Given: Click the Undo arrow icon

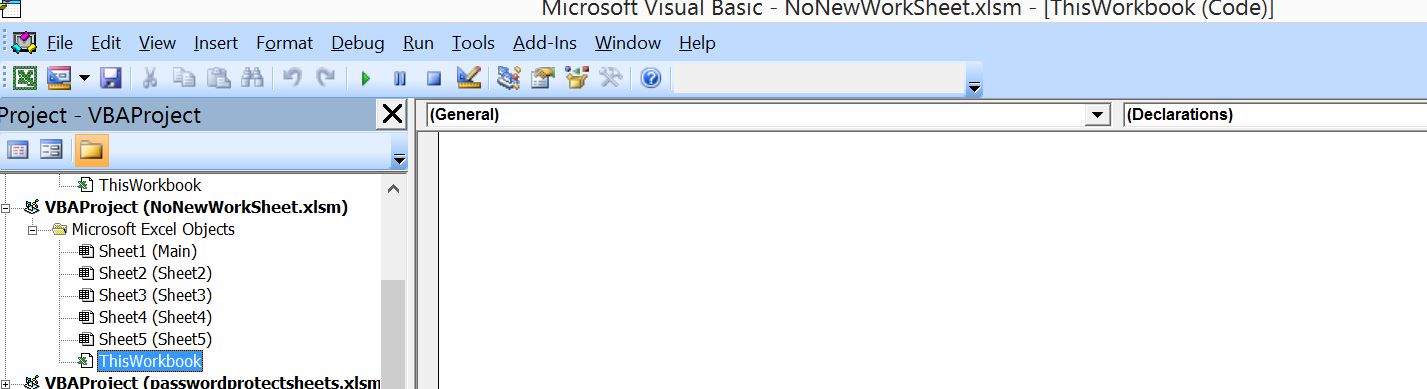Looking at the screenshot, I should (x=292, y=78).
